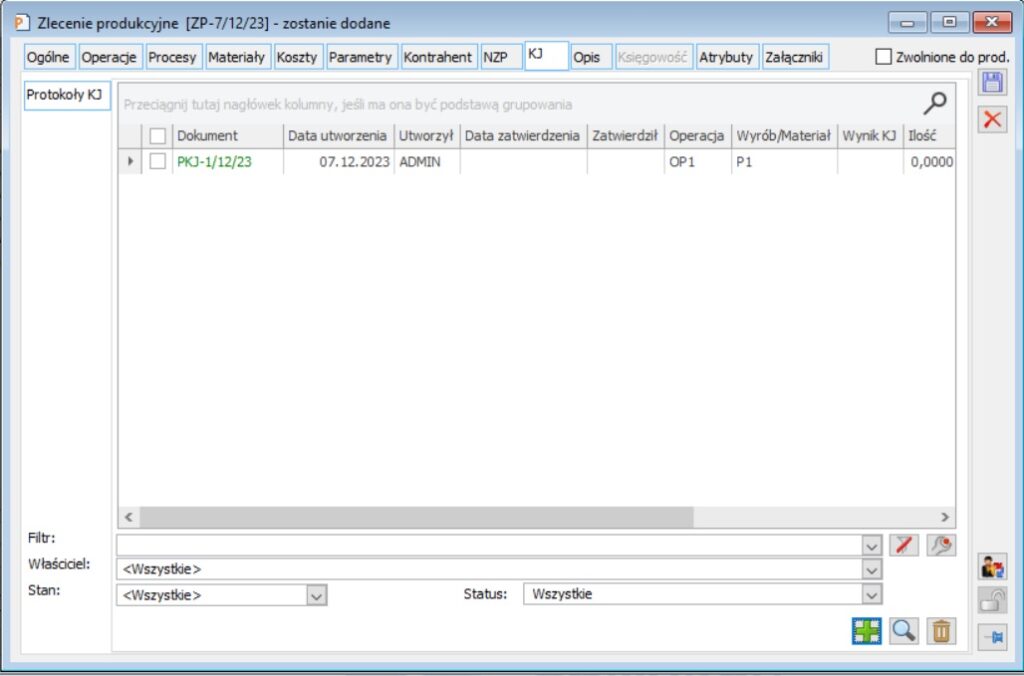Switch to the Materiały tab
The height and width of the screenshot is (676, 1024).
click(237, 57)
